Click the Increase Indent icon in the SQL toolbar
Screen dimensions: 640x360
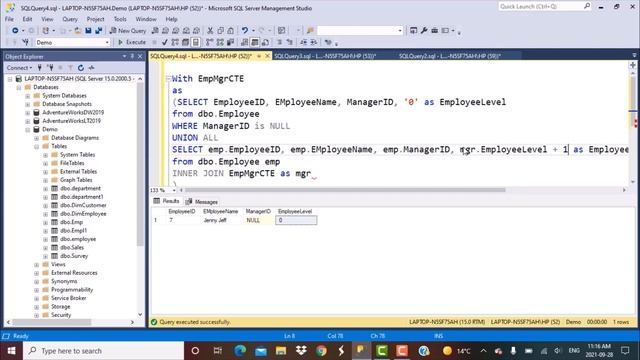tap(313, 42)
